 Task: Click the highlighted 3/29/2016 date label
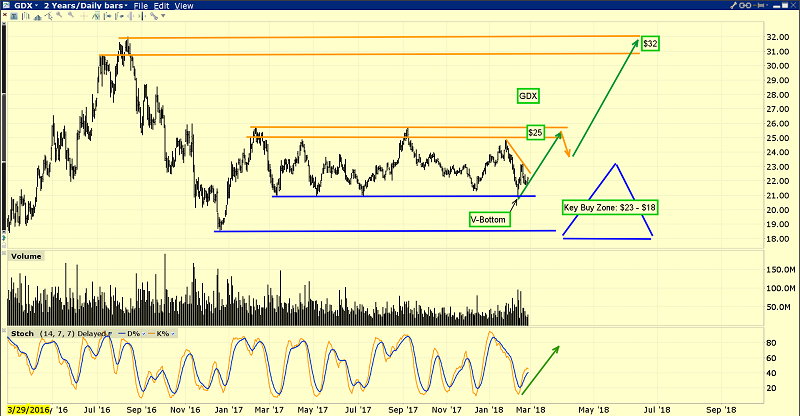[x=29, y=409]
